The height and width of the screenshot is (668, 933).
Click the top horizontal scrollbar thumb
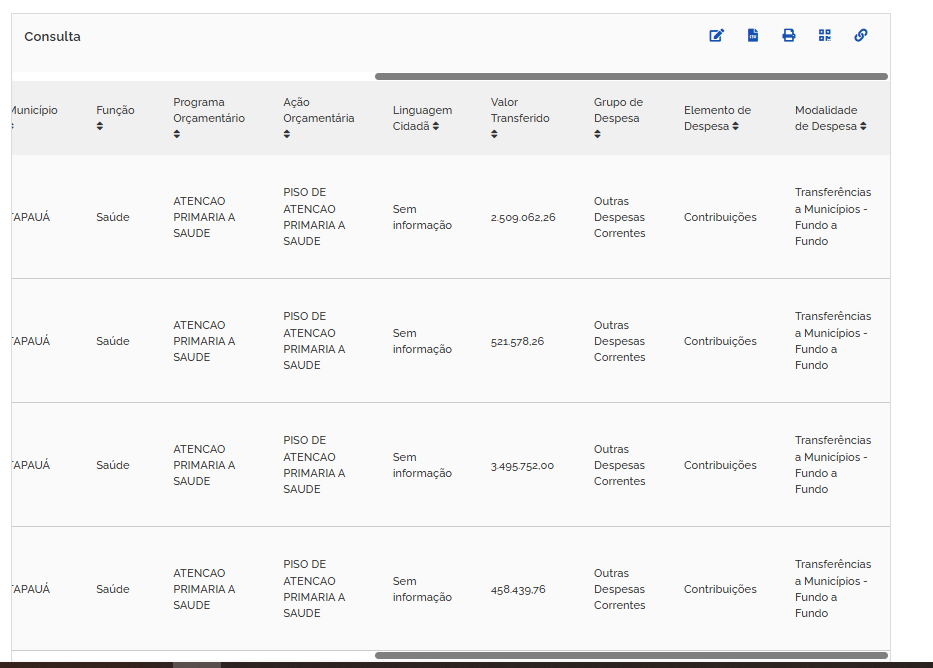[x=631, y=76]
